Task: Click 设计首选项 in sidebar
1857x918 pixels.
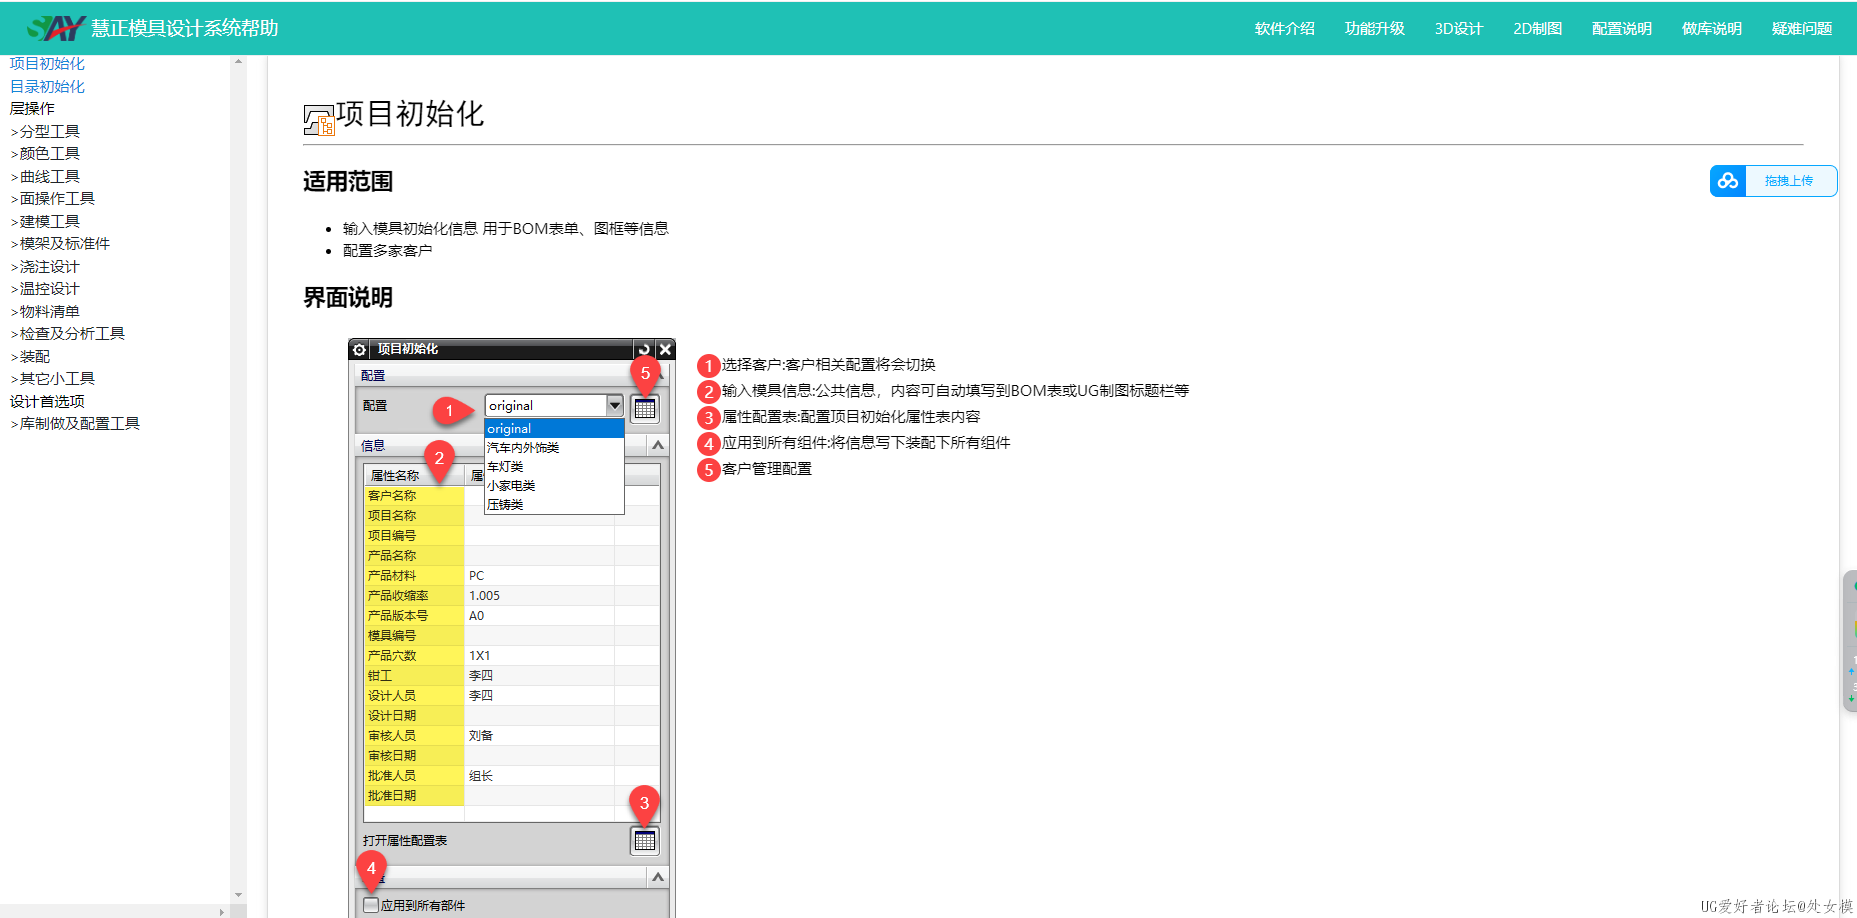Action: [47, 401]
